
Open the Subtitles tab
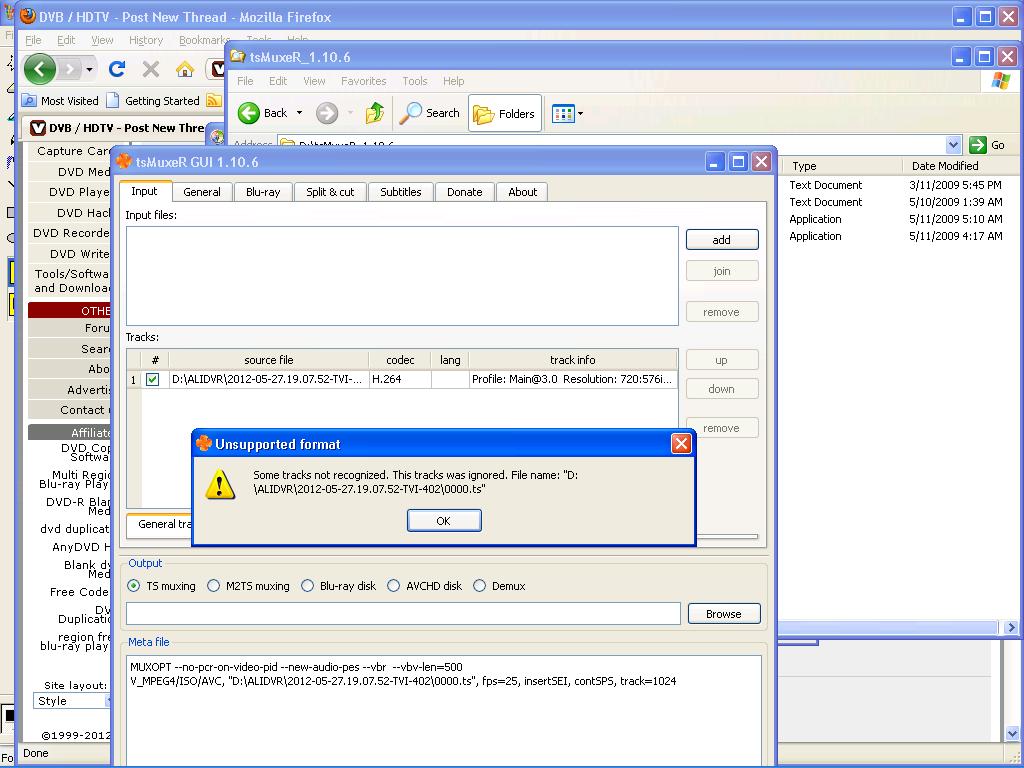401,192
